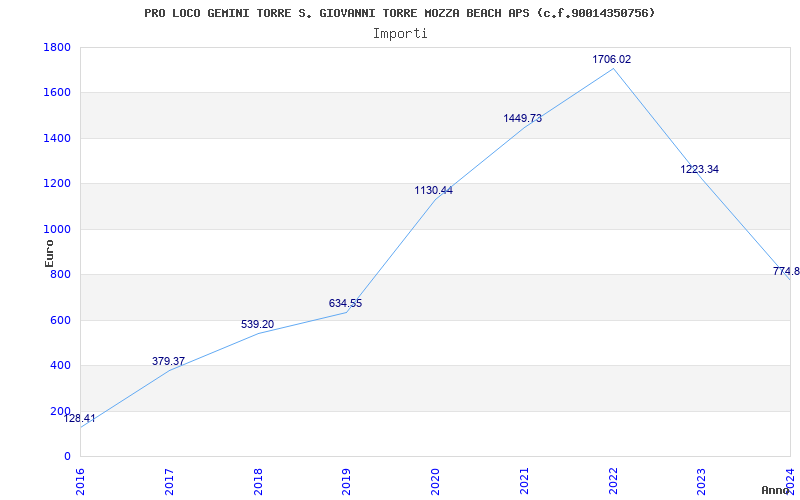The width and height of the screenshot is (800, 500).
Task: Select the 2023 year axis label
Action: 702,481
